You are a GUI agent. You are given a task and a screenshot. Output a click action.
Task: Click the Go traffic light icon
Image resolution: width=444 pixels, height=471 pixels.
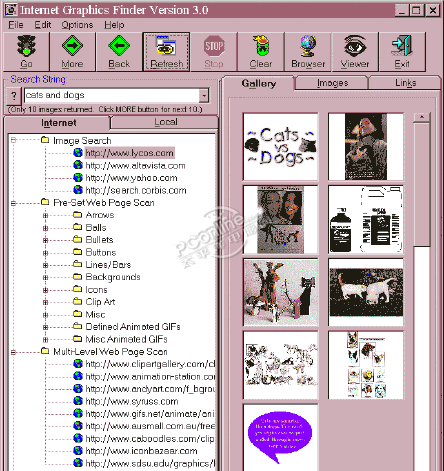[26, 46]
